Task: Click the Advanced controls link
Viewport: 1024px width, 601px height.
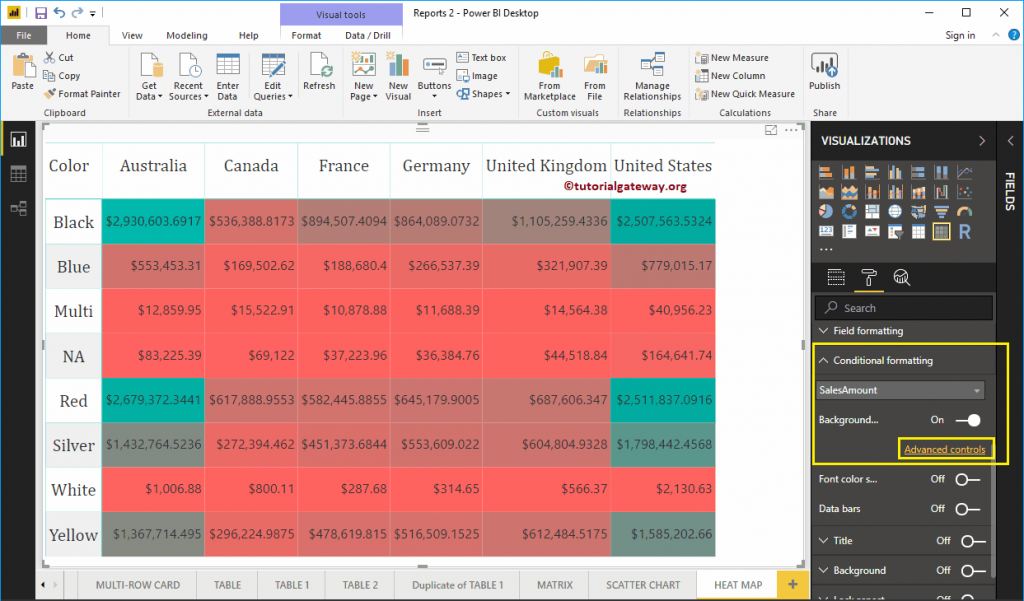Action: 946,449
